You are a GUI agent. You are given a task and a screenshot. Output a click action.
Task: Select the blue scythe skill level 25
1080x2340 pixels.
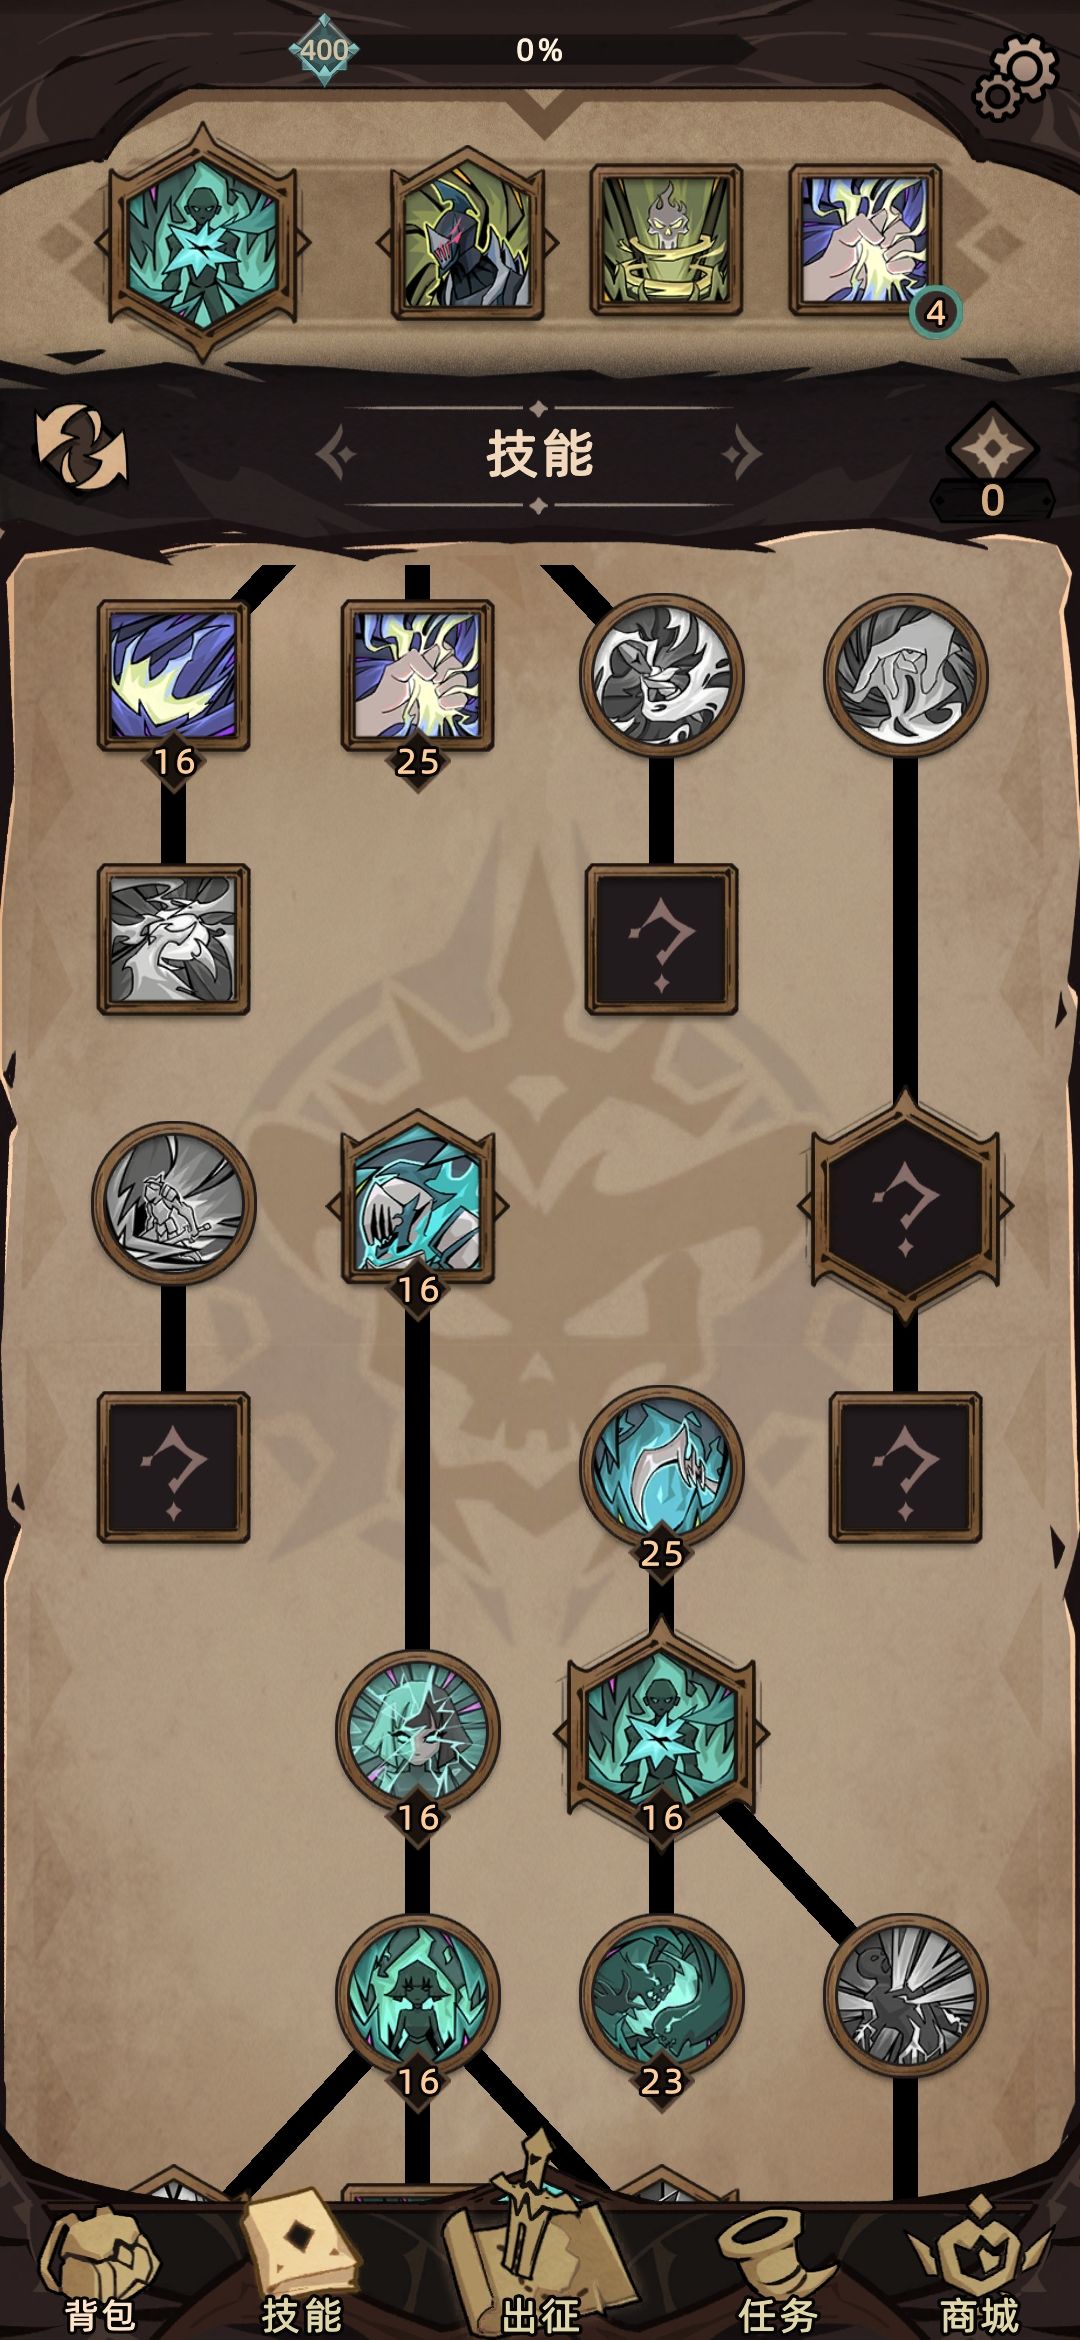point(661,1467)
